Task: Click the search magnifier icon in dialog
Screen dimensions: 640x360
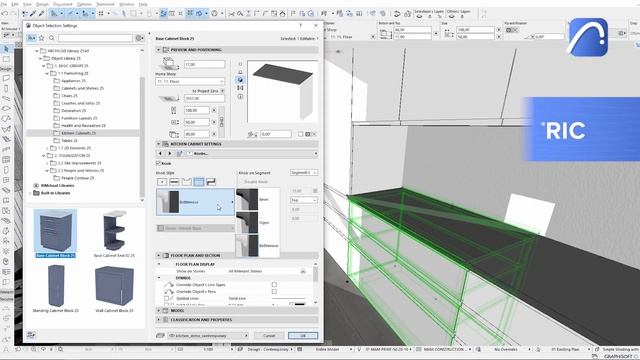Action: (x=51, y=38)
